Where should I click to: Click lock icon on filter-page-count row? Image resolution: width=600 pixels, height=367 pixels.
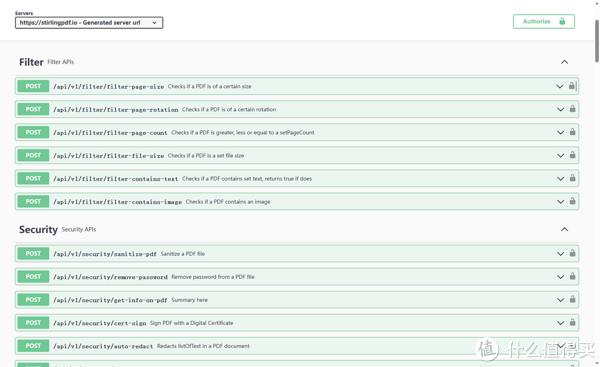[572, 132]
